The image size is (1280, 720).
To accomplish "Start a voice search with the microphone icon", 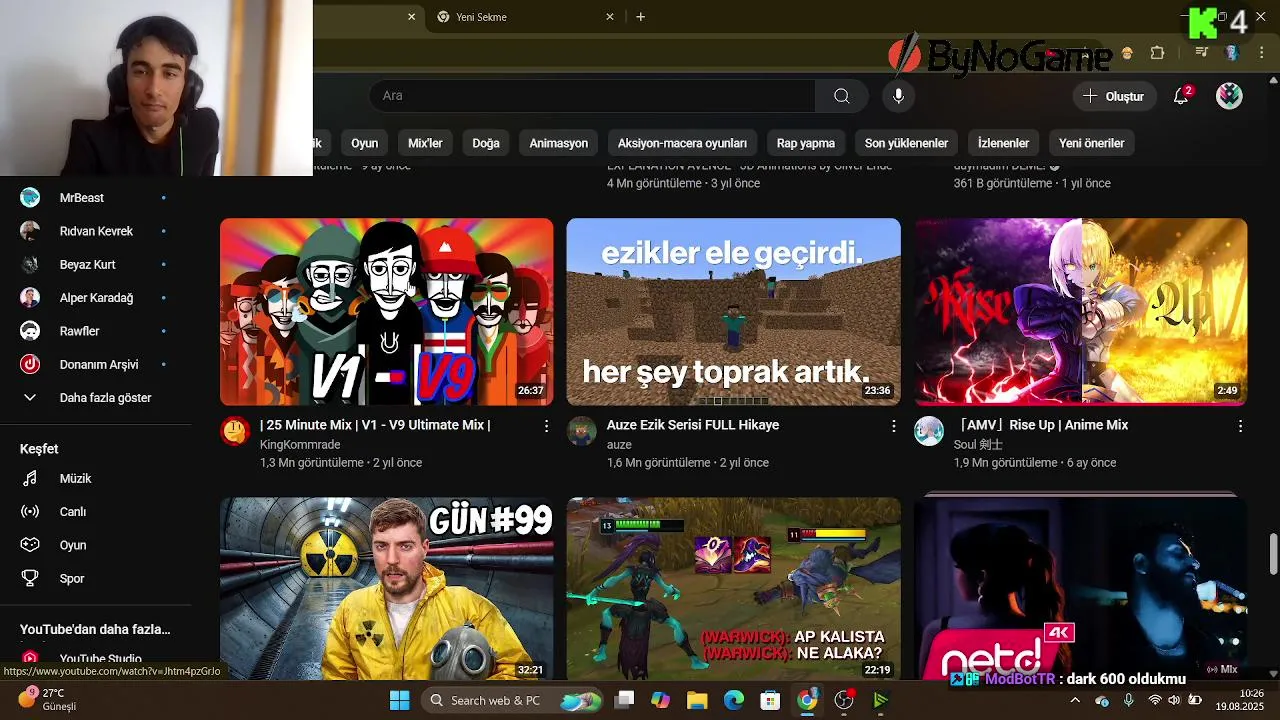I will pos(898,96).
